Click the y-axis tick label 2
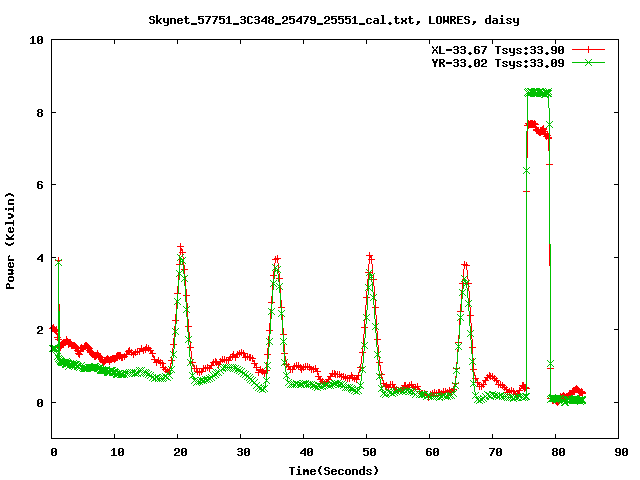This screenshot has width=640, height=480. point(40,330)
